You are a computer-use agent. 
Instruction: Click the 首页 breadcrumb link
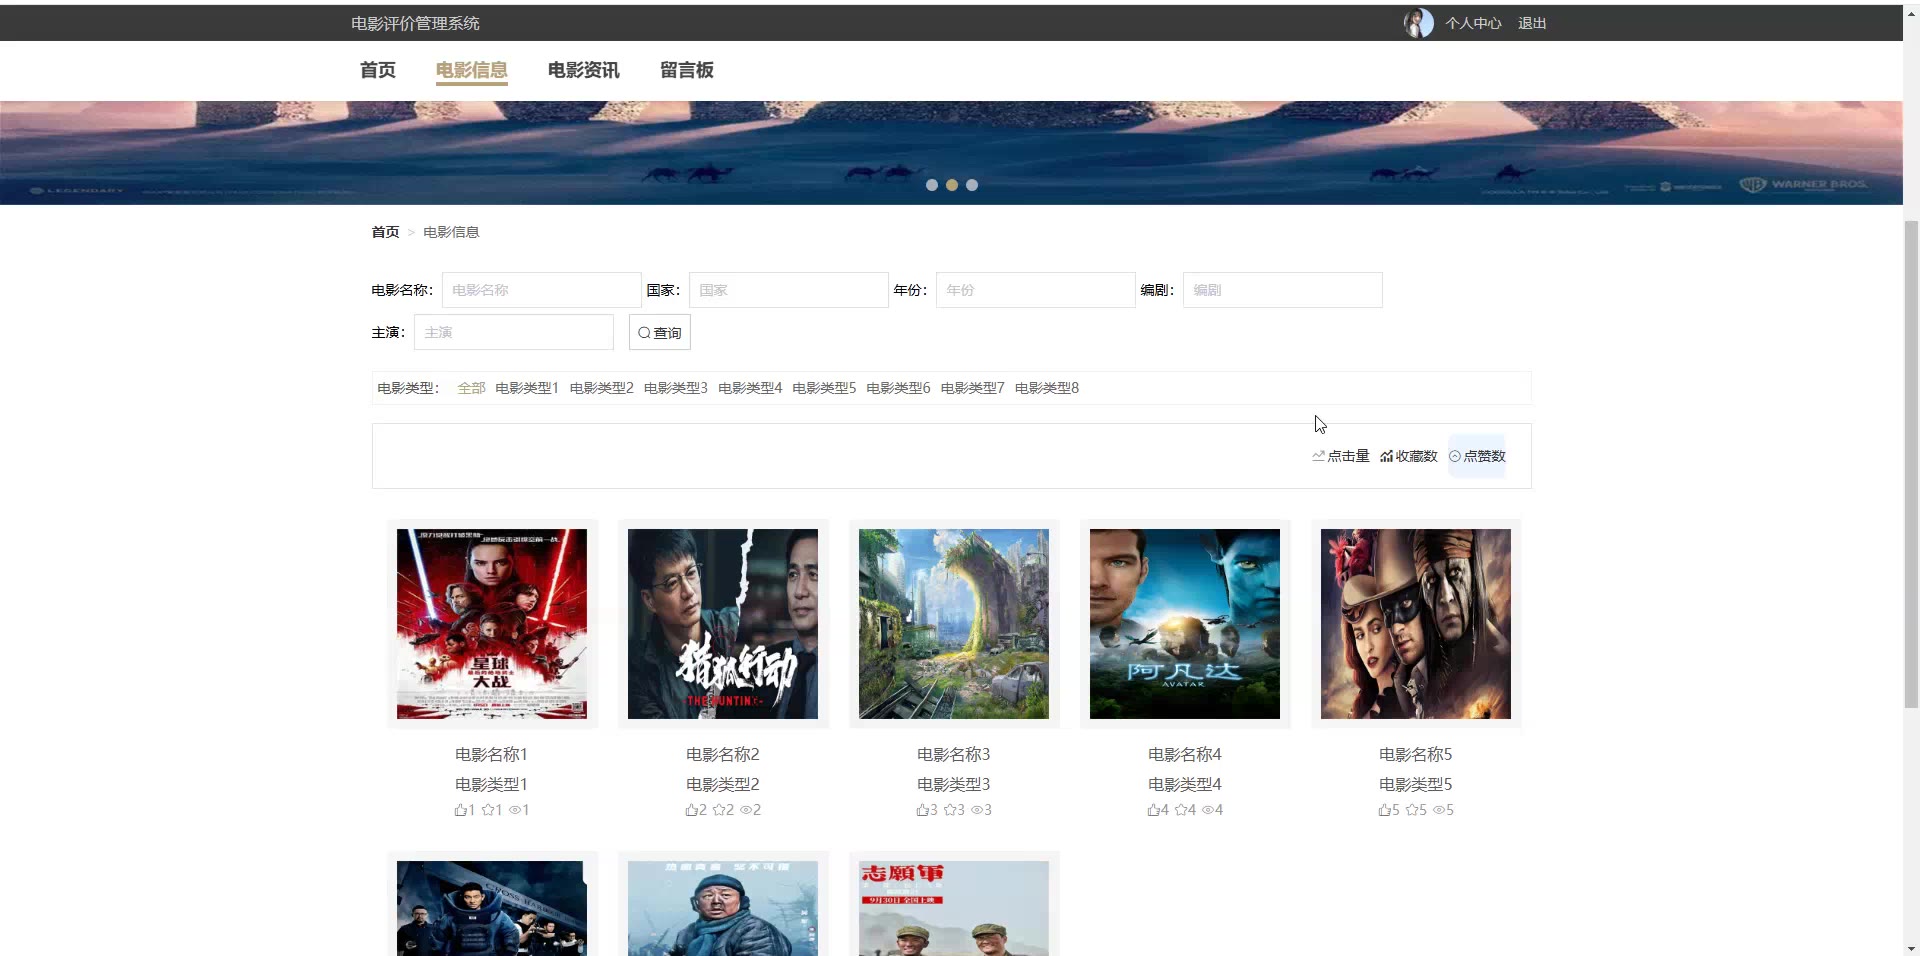(x=385, y=232)
